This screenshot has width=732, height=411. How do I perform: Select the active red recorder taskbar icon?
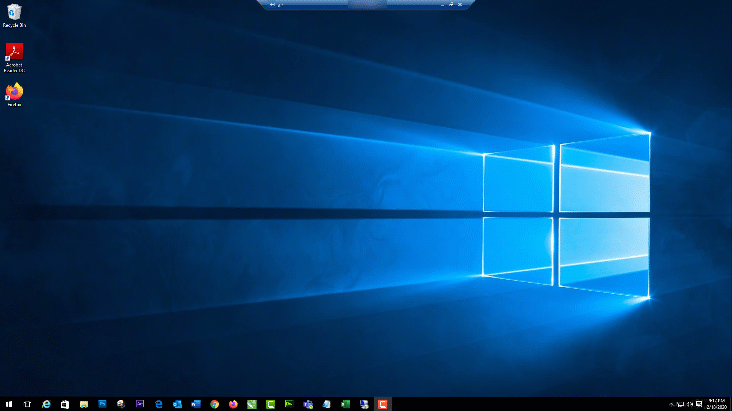[x=382, y=404]
